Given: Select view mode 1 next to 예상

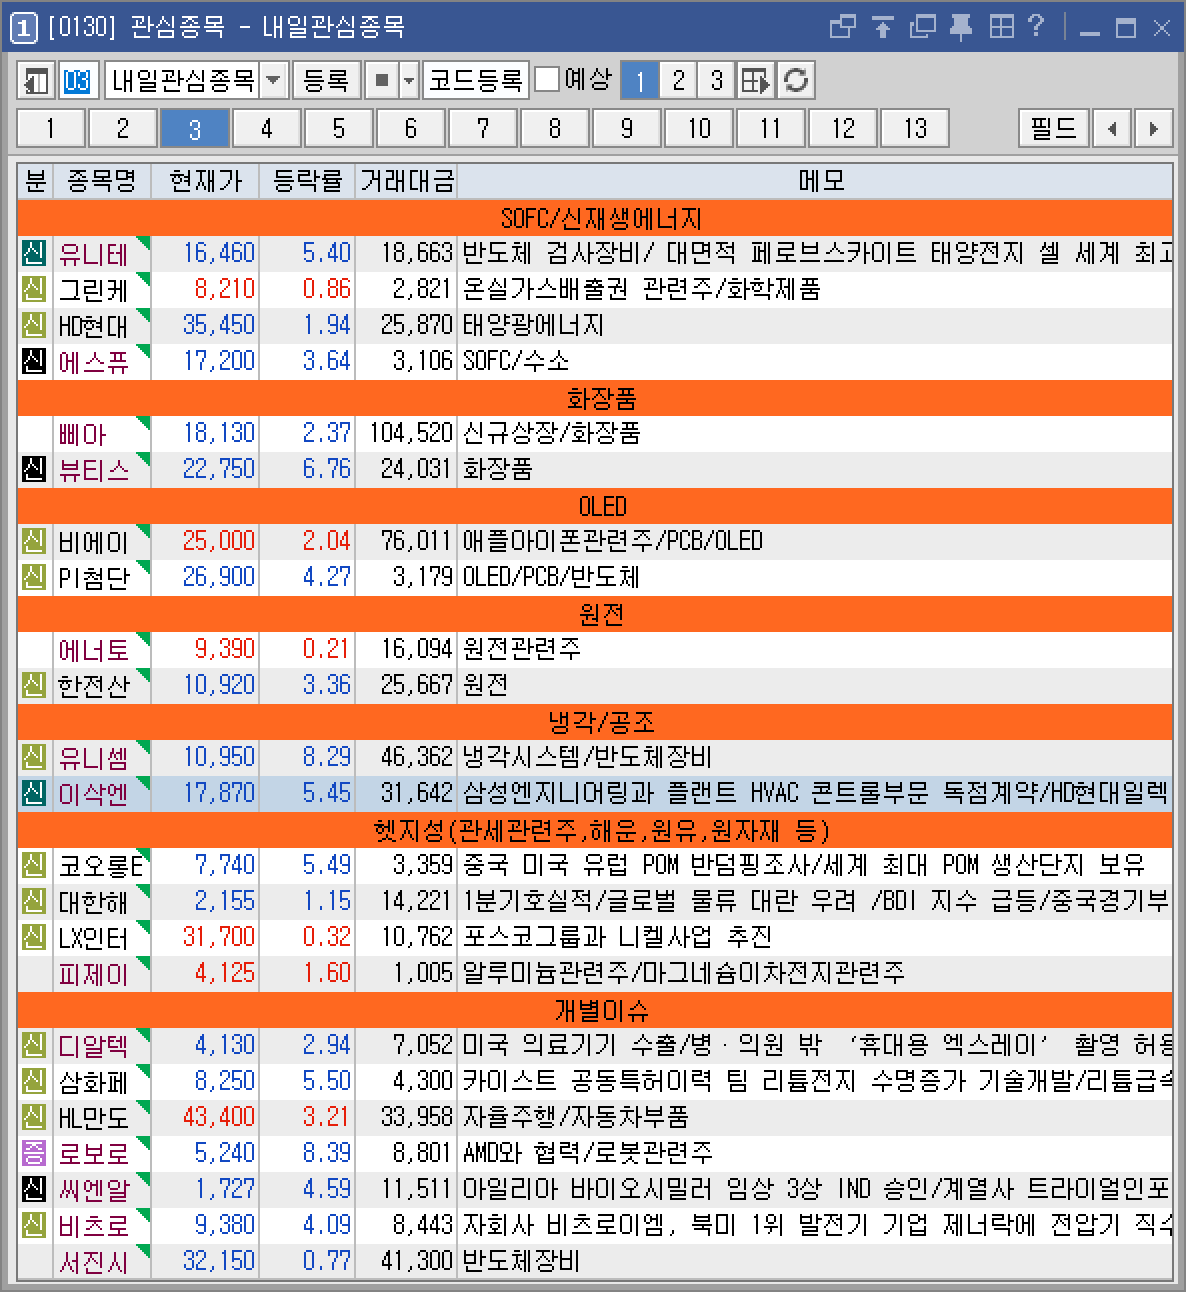Looking at the screenshot, I should coord(640,80).
